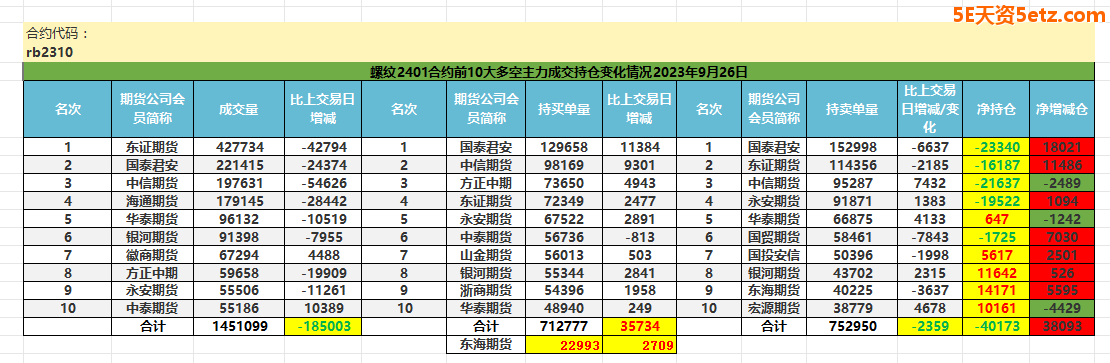Click the 成交量 column header
The image size is (1110, 363).
(x=239, y=110)
